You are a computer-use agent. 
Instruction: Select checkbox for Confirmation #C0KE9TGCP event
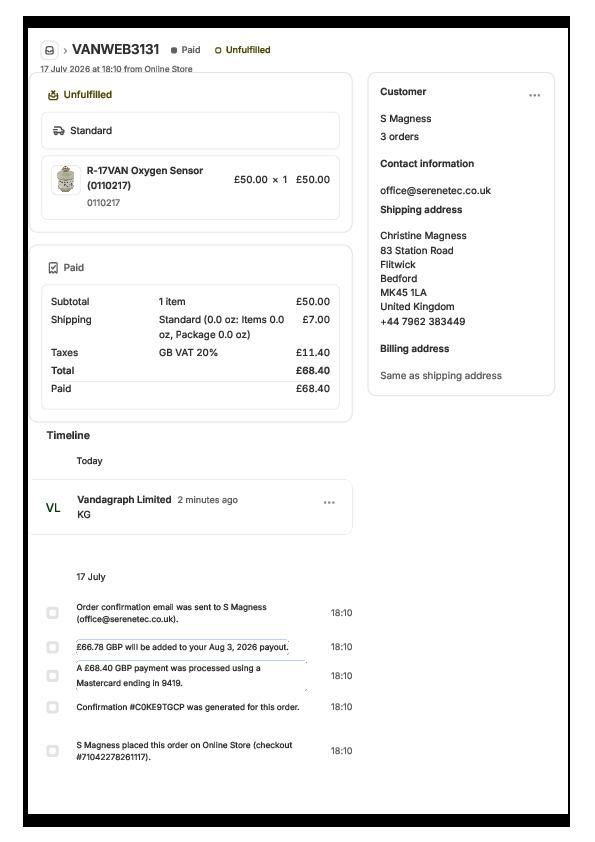click(x=53, y=707)
